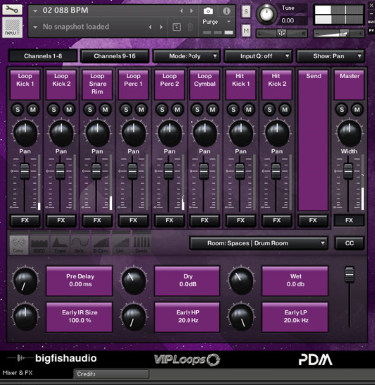This screenshot has height=385, width=375.
Task: Click the snapshot delete trash icon
Action: (x=190, y=27)
